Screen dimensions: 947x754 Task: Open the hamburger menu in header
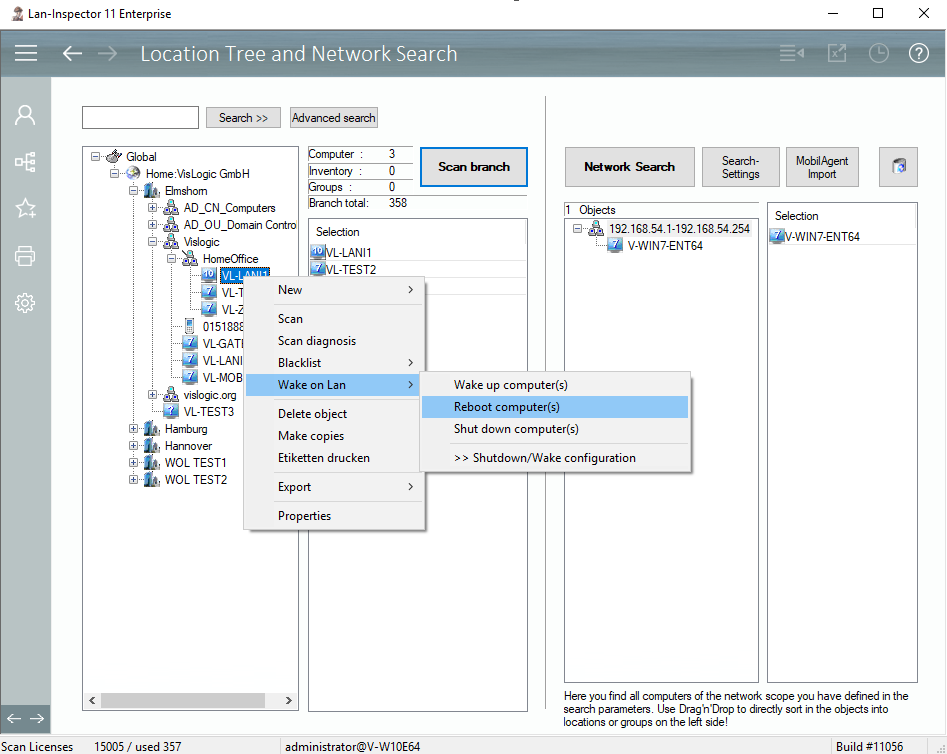(26, 53)
